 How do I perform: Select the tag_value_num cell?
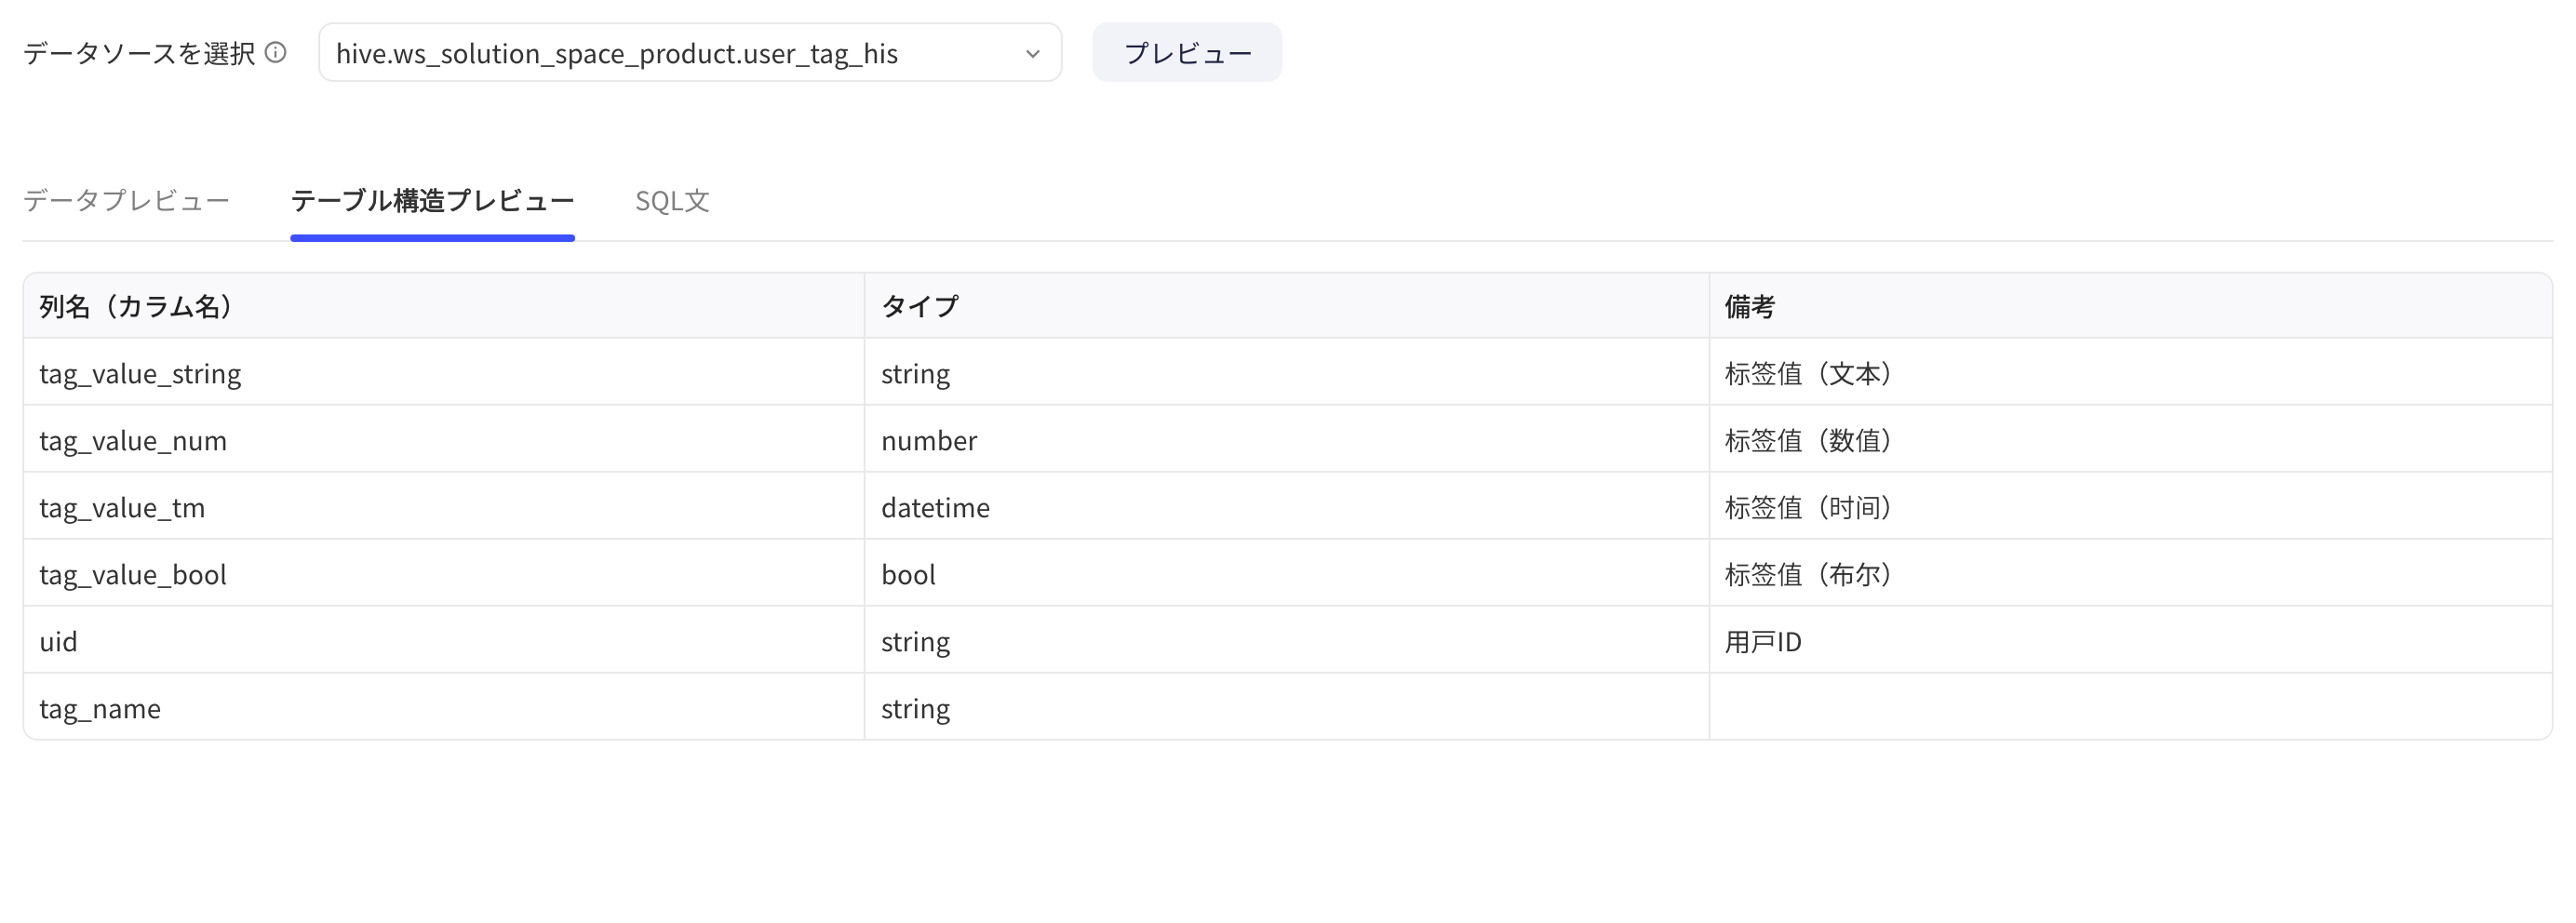444,439
